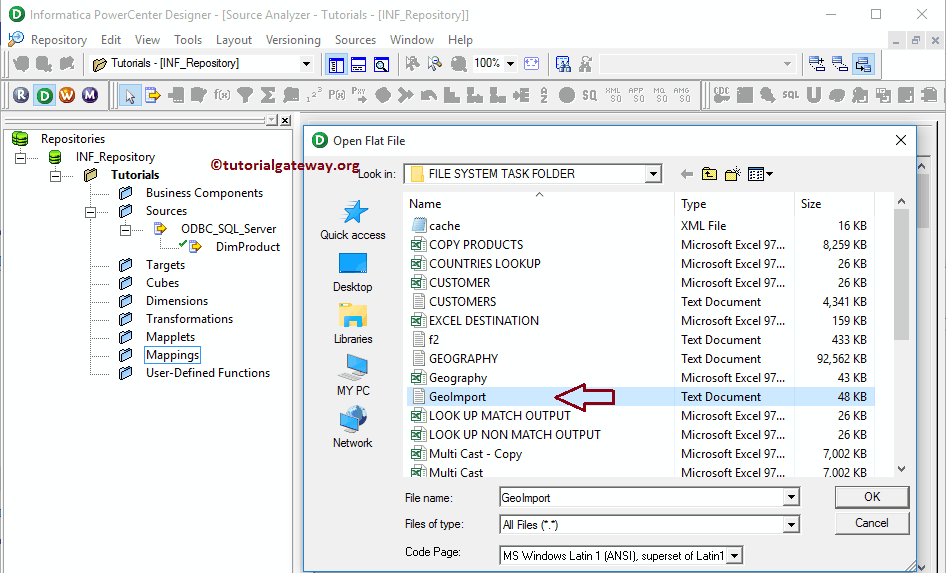Open the Edit menu
Screen dimensions: 946x573
pyautogui.click(x=111, y=40)
